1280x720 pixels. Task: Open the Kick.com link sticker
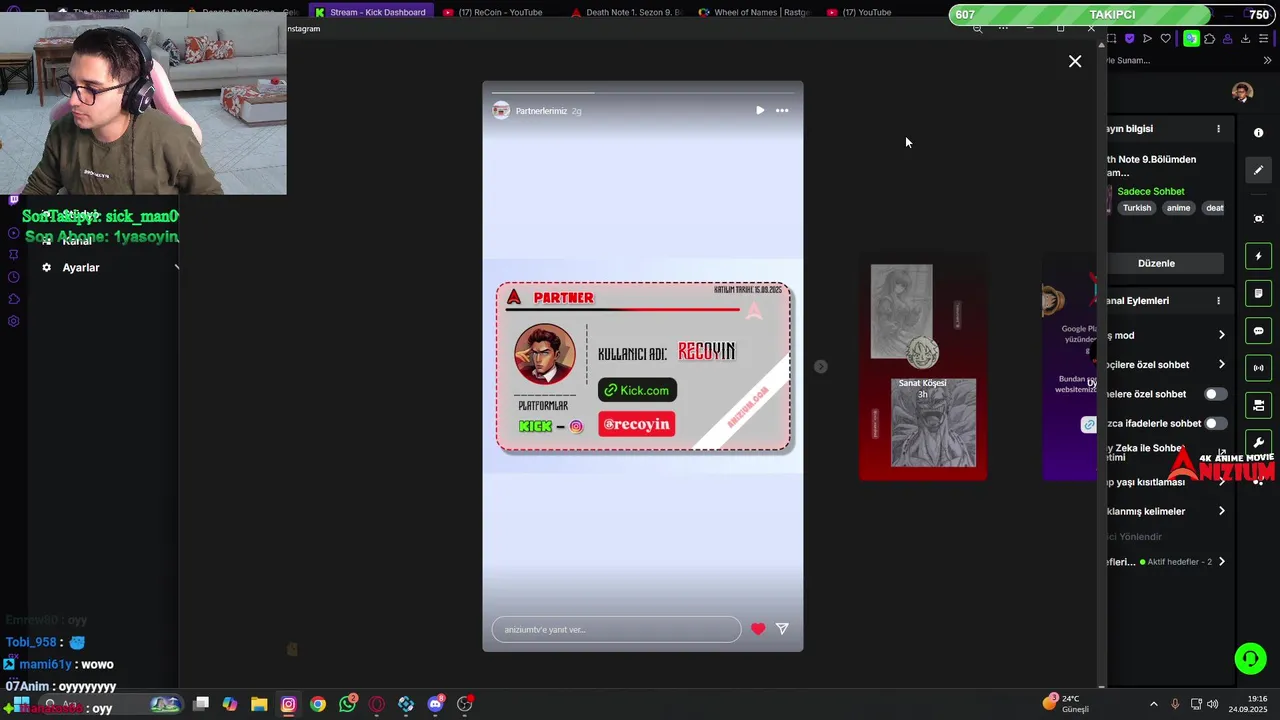[637, 390]
